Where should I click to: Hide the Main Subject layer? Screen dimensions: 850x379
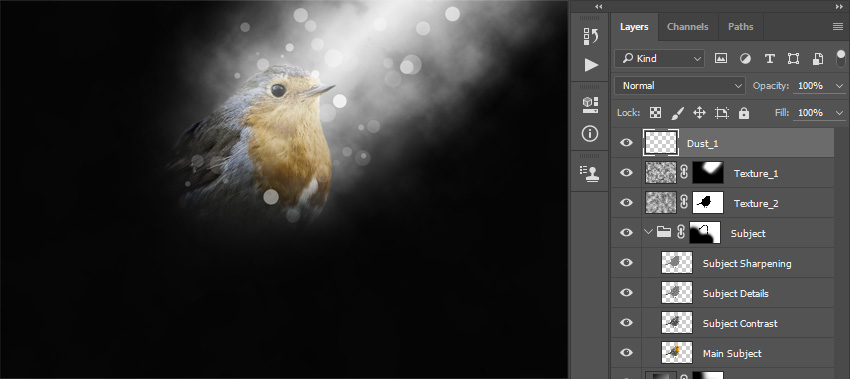[626, 352]
